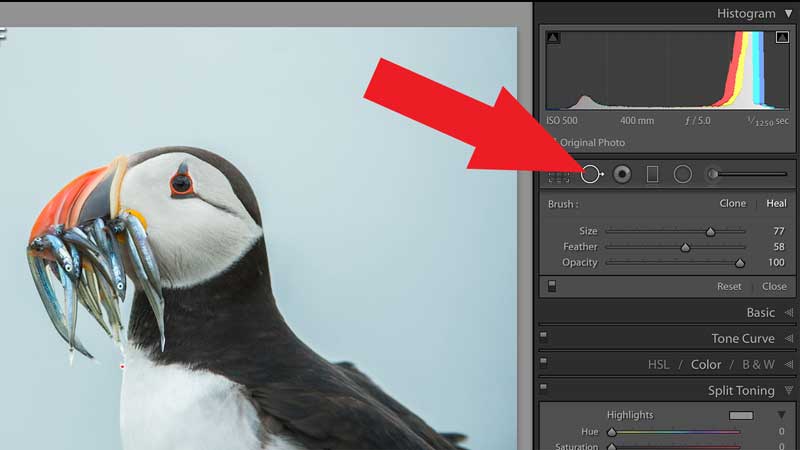Collapse the Split Toning panel
Screen dimensions: 800x450
click(789, 391)
